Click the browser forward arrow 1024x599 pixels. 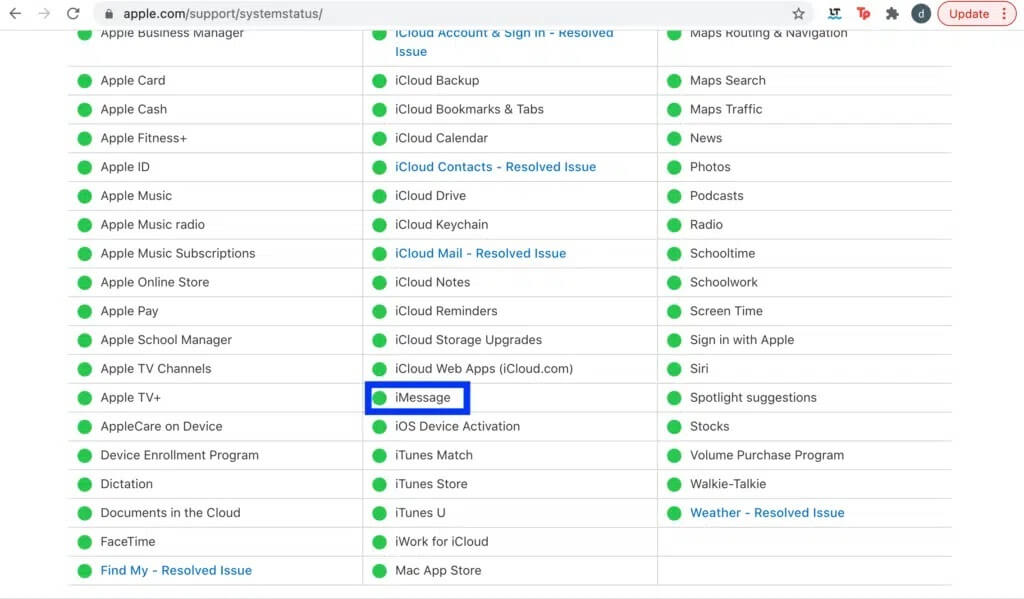44,13
